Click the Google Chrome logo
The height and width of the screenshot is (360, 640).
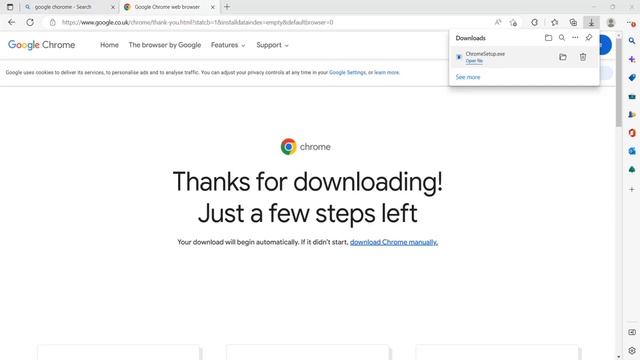coord(42,45)
